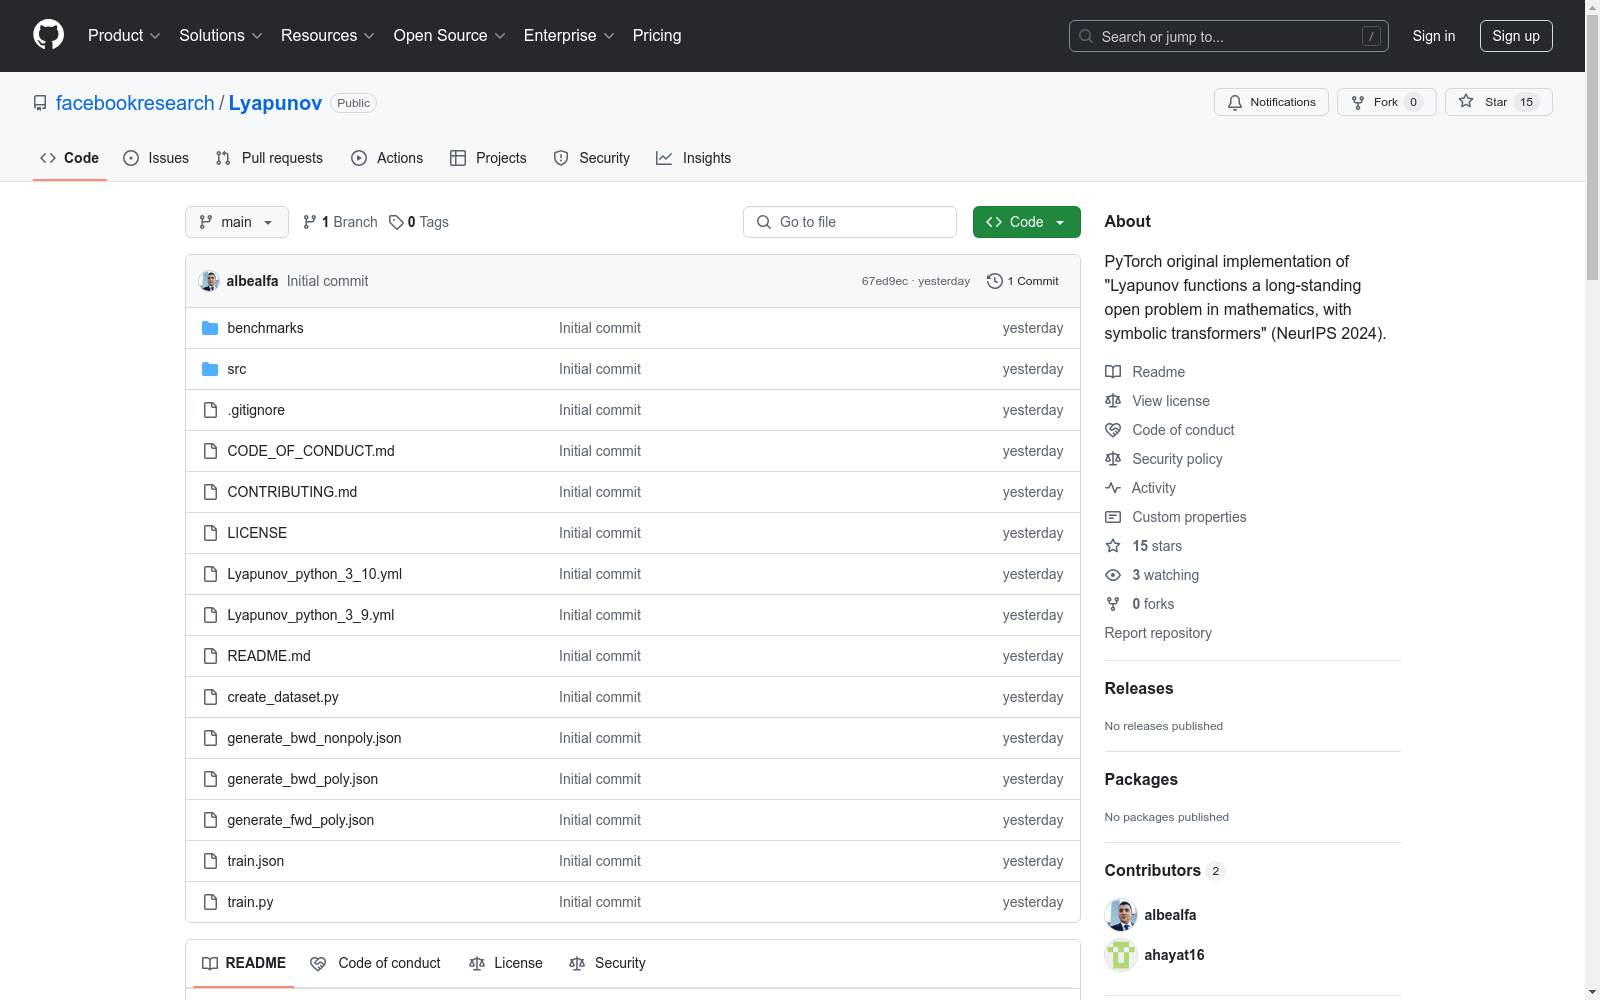This screenshot has height=1000, width=1600.
Task: Open the Report repository link
Action: tap(1158, 633)
